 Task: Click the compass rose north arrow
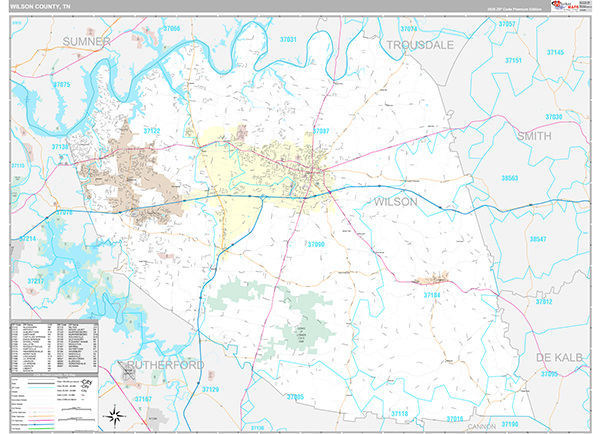click(116, 413)
